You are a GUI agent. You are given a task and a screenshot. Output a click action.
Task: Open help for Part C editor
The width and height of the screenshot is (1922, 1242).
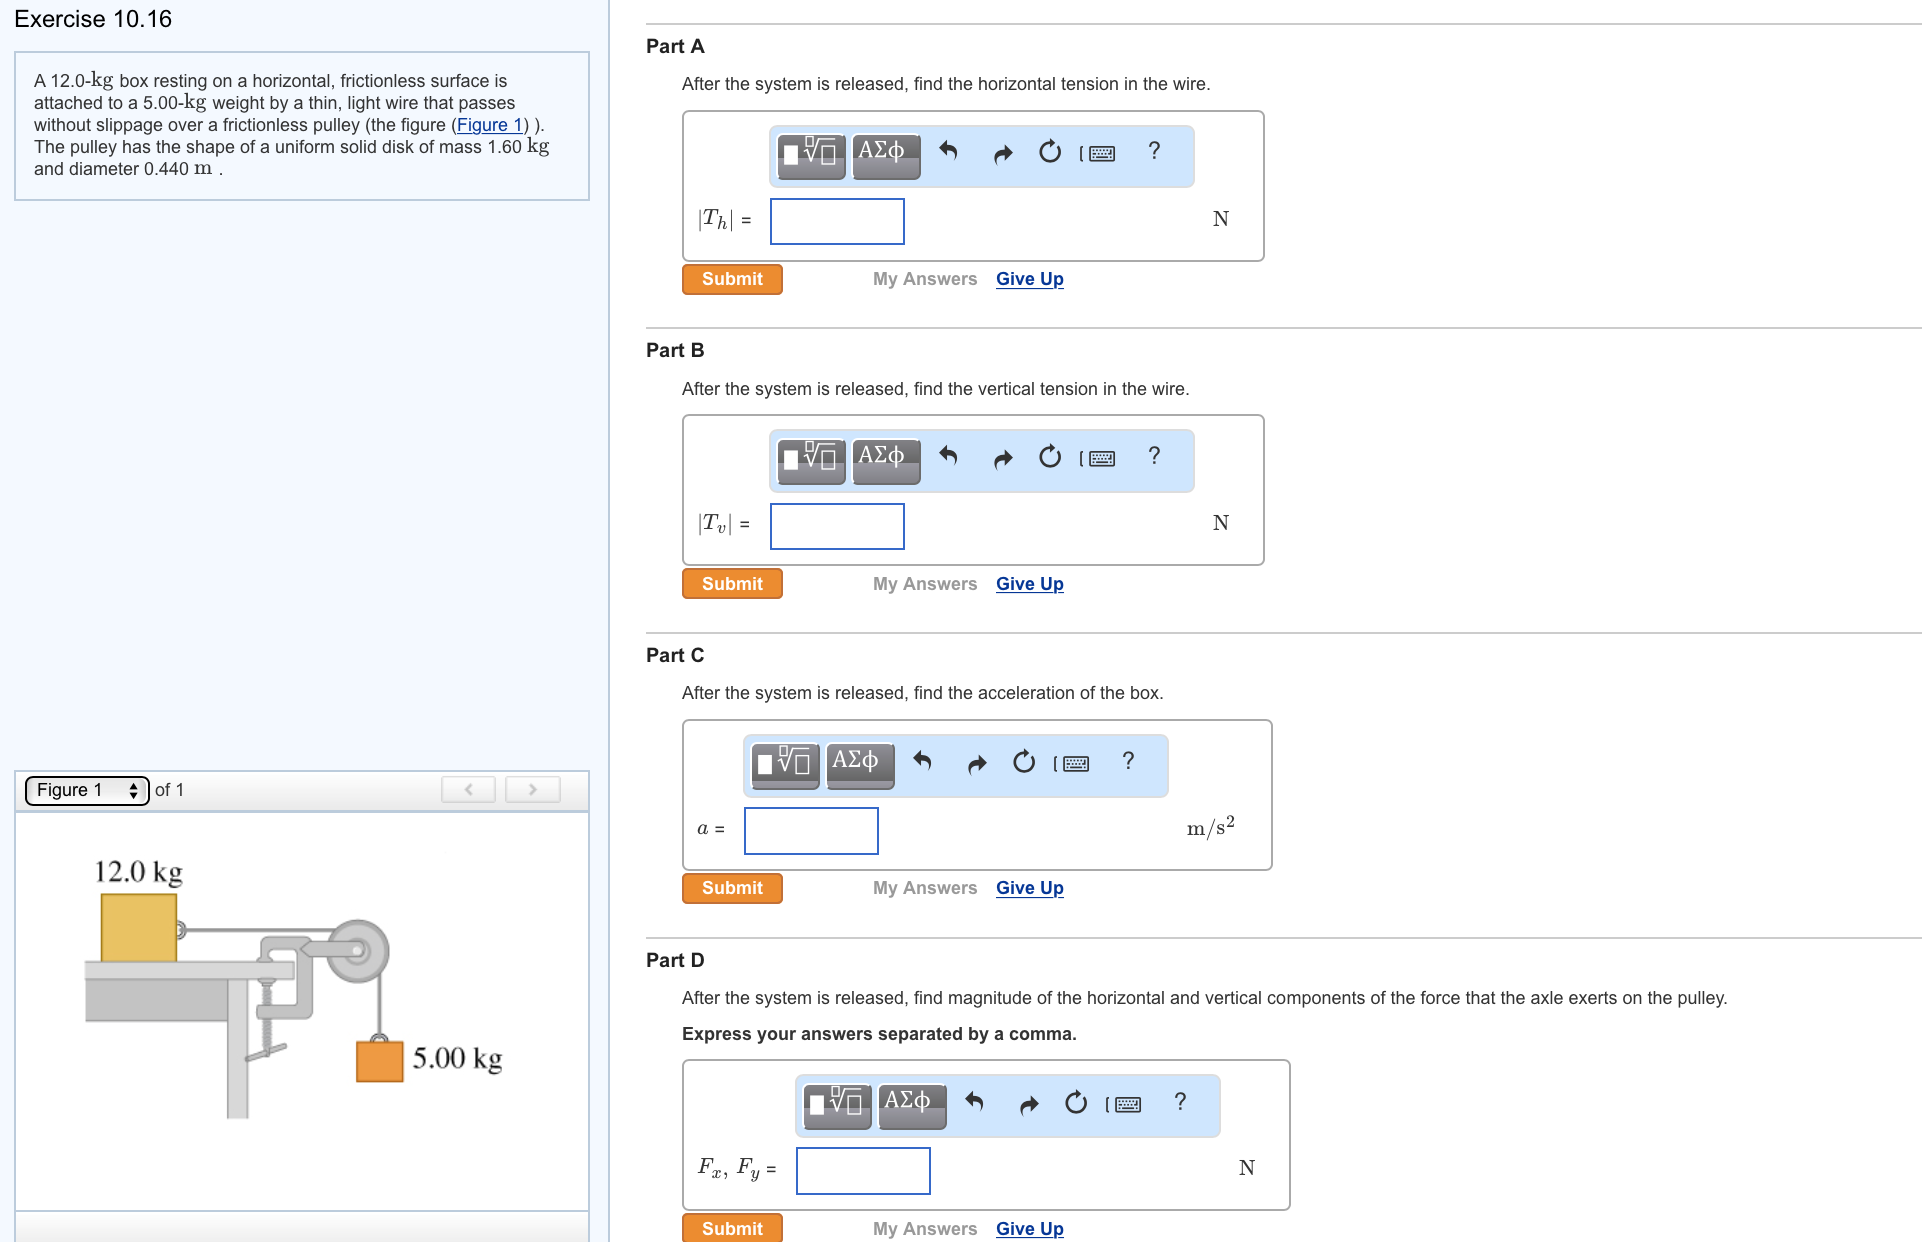(x=1128, y=761)
